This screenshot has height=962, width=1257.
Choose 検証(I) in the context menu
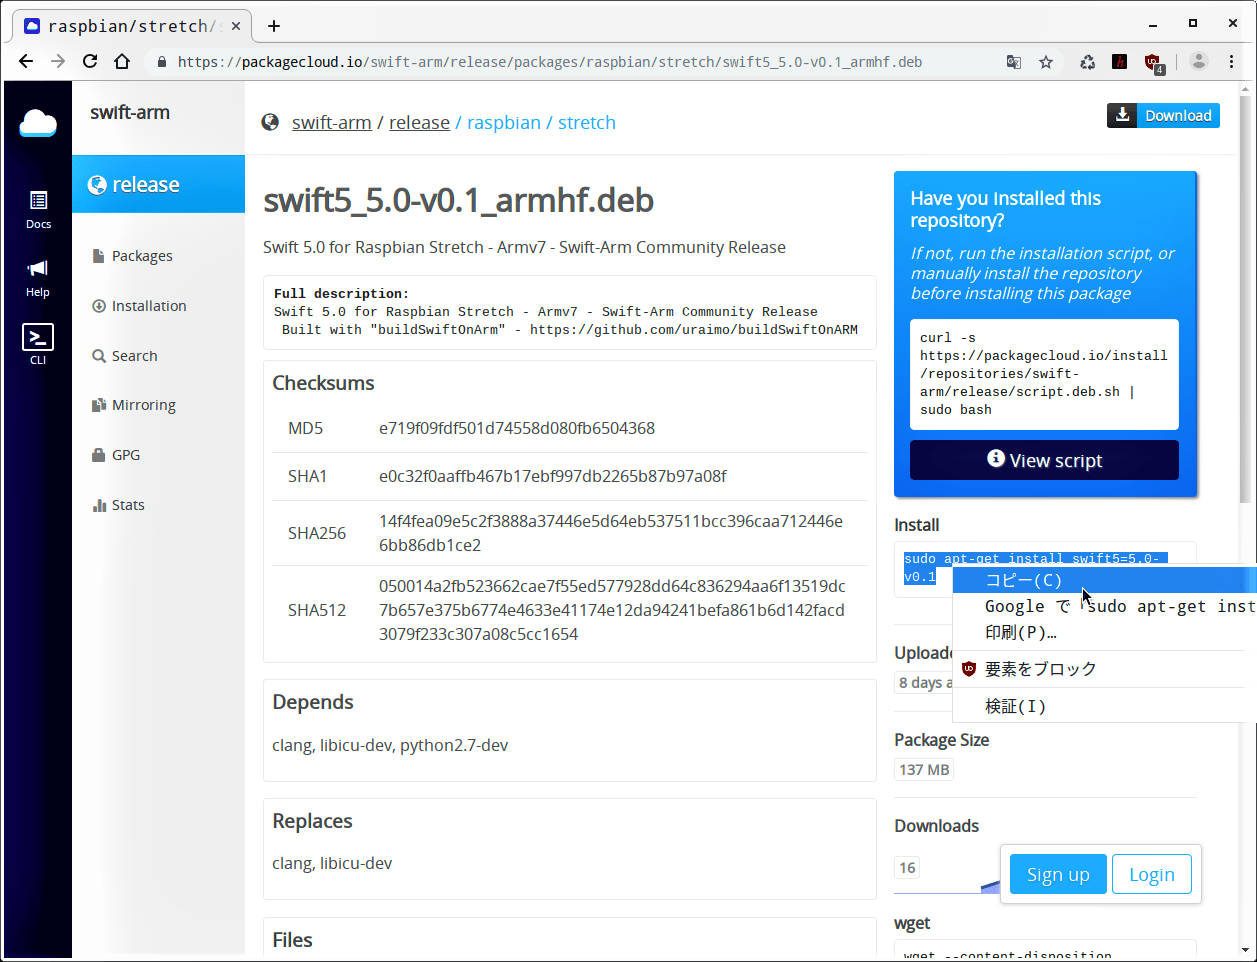[x=1104, y=706]
